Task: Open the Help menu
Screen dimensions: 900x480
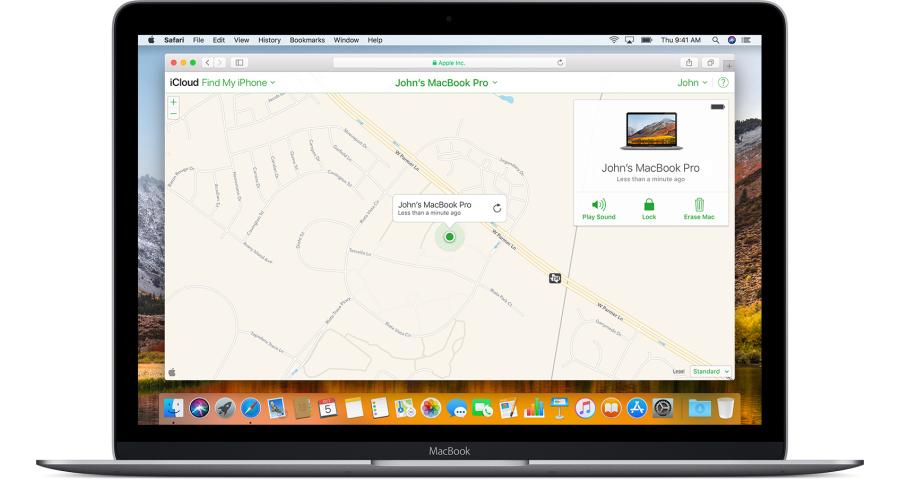Action: 375,40
